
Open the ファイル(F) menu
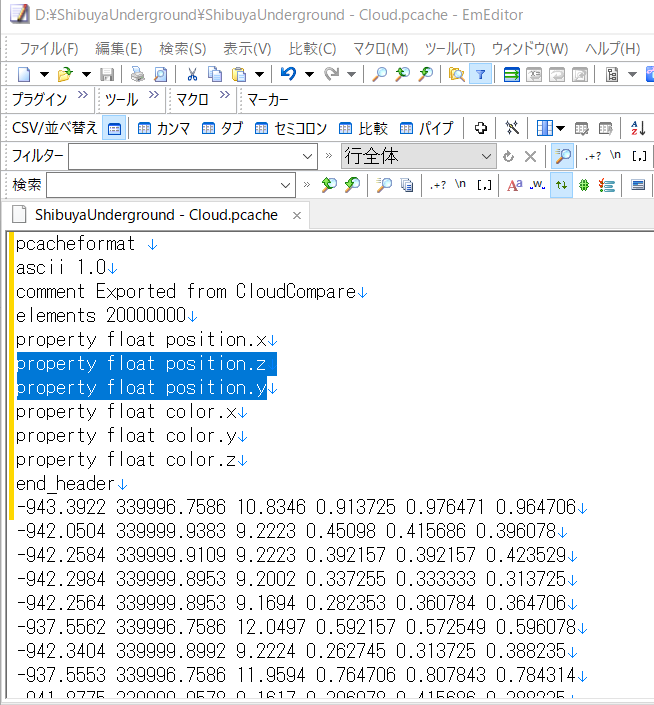pos(49,49)
